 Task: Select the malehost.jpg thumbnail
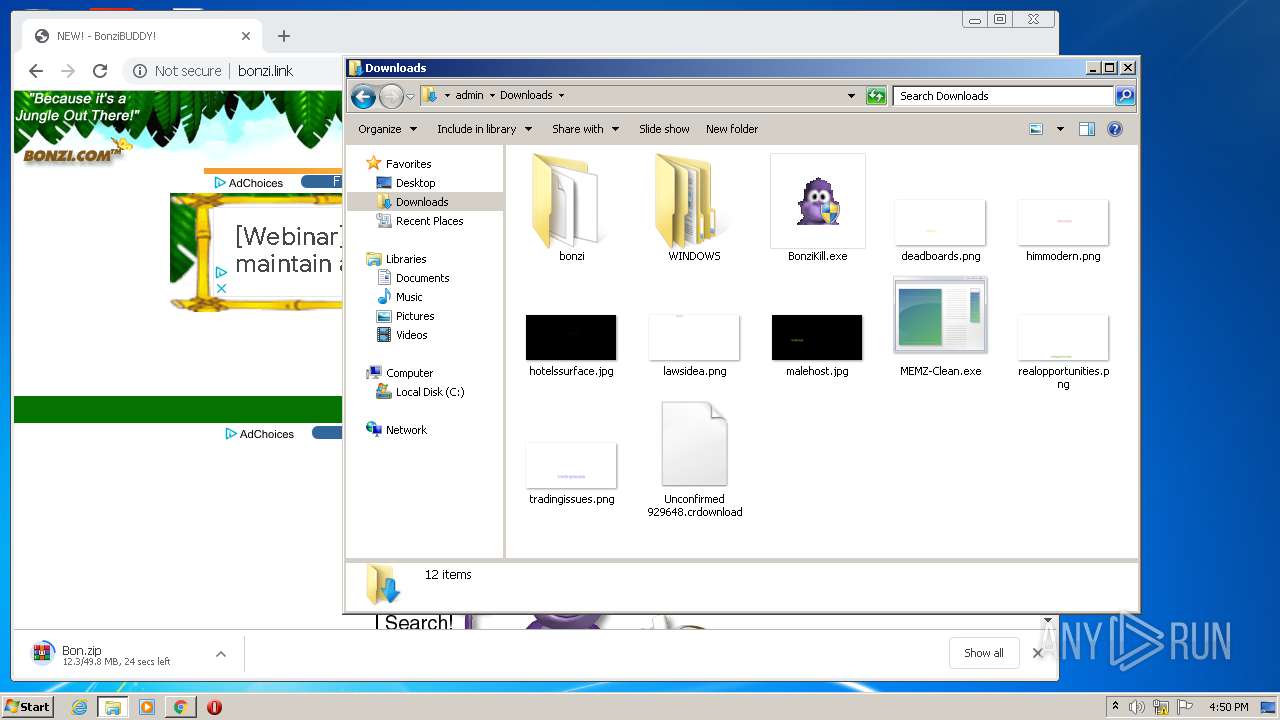[817, 337]
